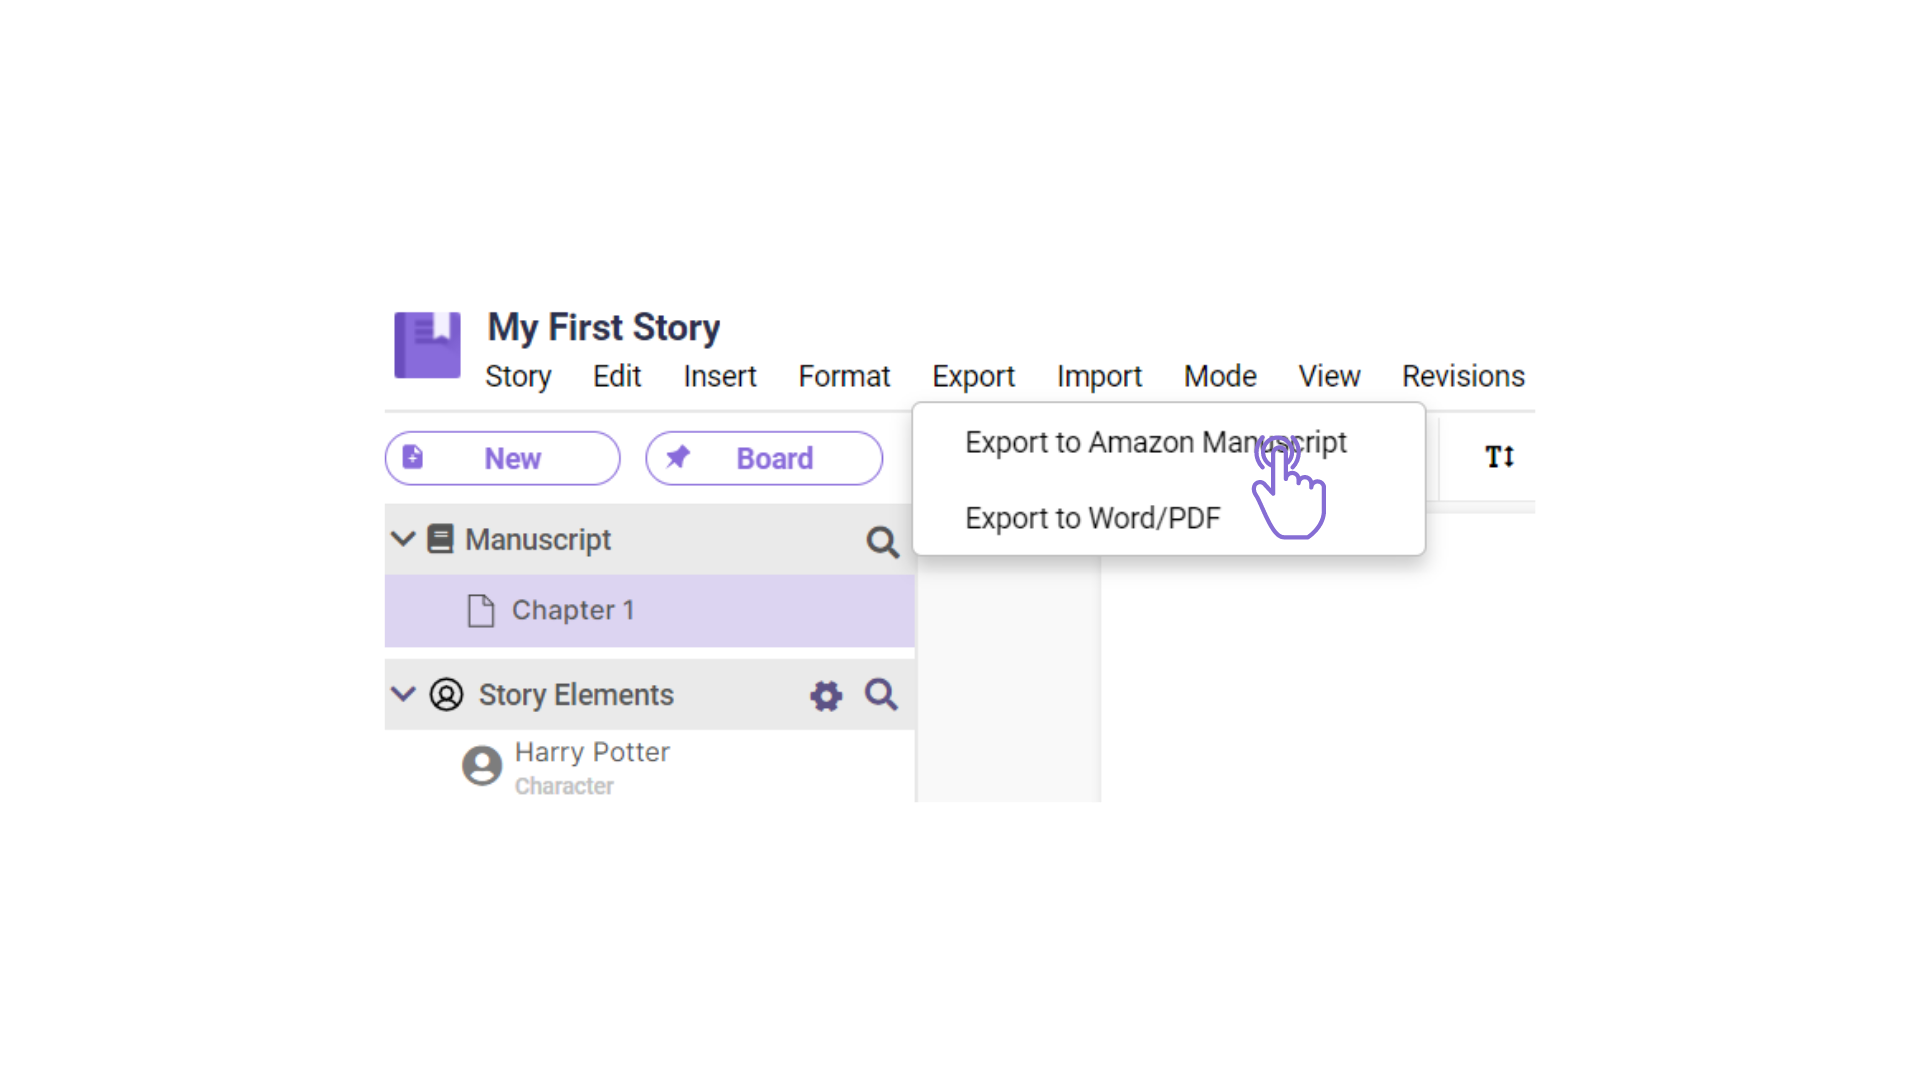Click the New button
Image resolution: width=1920 pixels, height=1080 pixels.
tap(503, 458)
